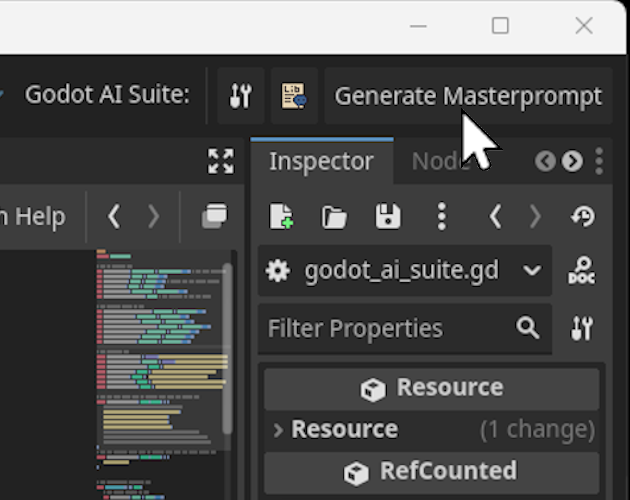Click the search magnifier in Filter Properties

(528, 327)
